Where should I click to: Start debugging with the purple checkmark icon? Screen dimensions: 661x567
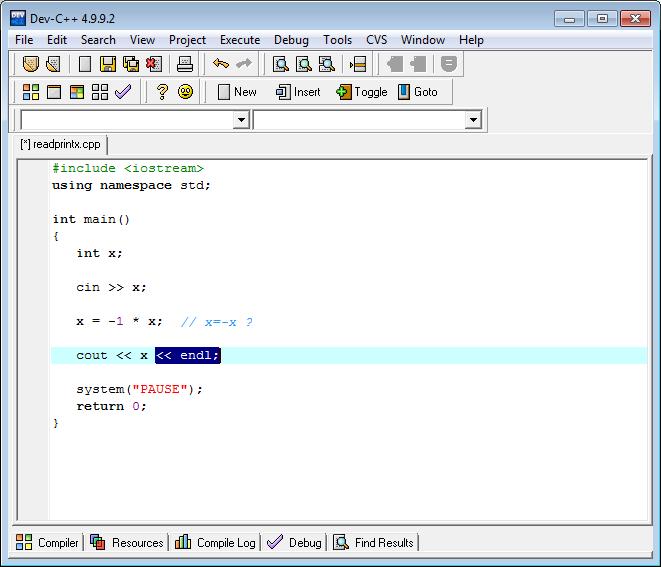(123, 91)
